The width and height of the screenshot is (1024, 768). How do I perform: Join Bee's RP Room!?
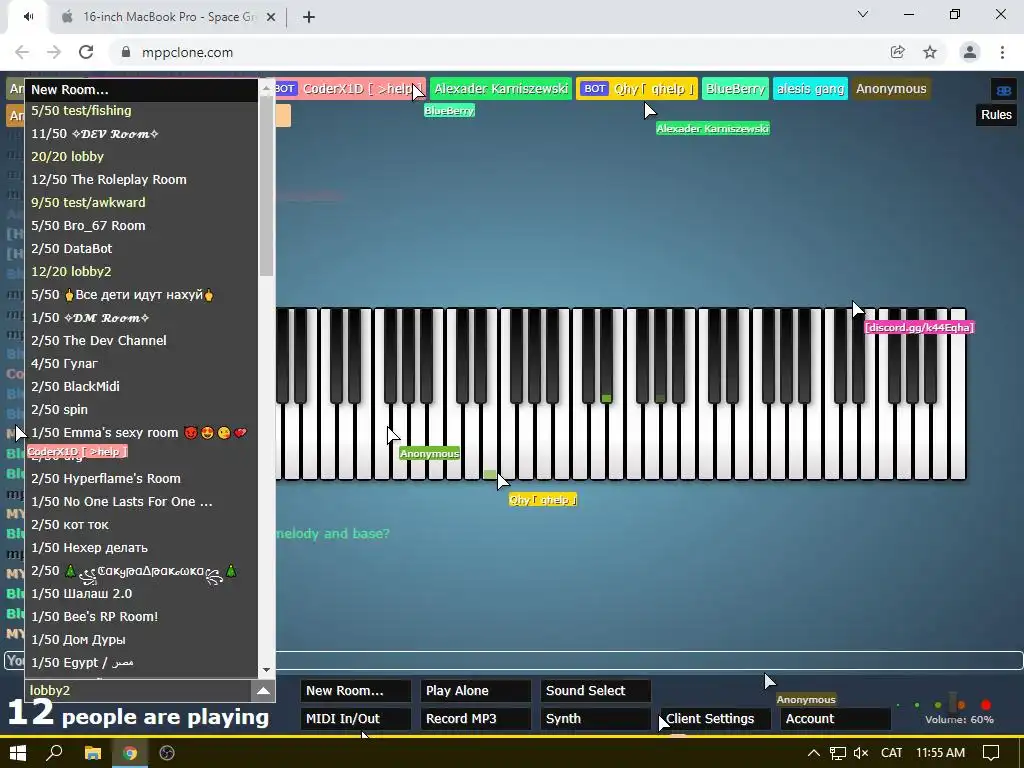[141, 616]
